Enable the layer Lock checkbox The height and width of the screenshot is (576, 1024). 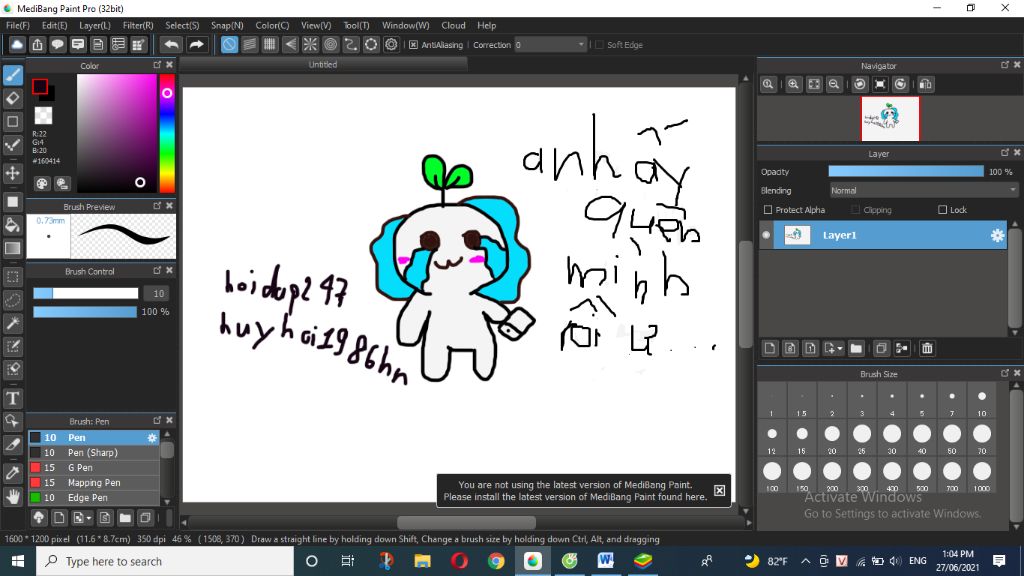942,210
